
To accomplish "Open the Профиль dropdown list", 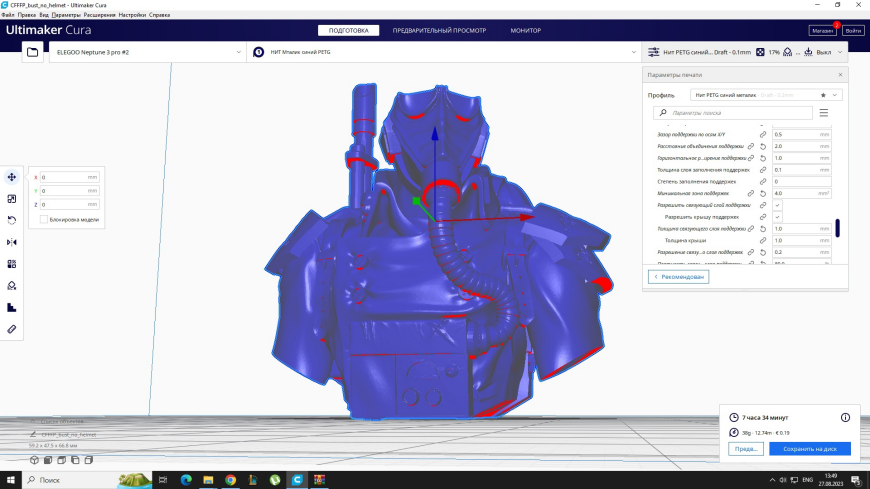I will click(x=766, y=95).
